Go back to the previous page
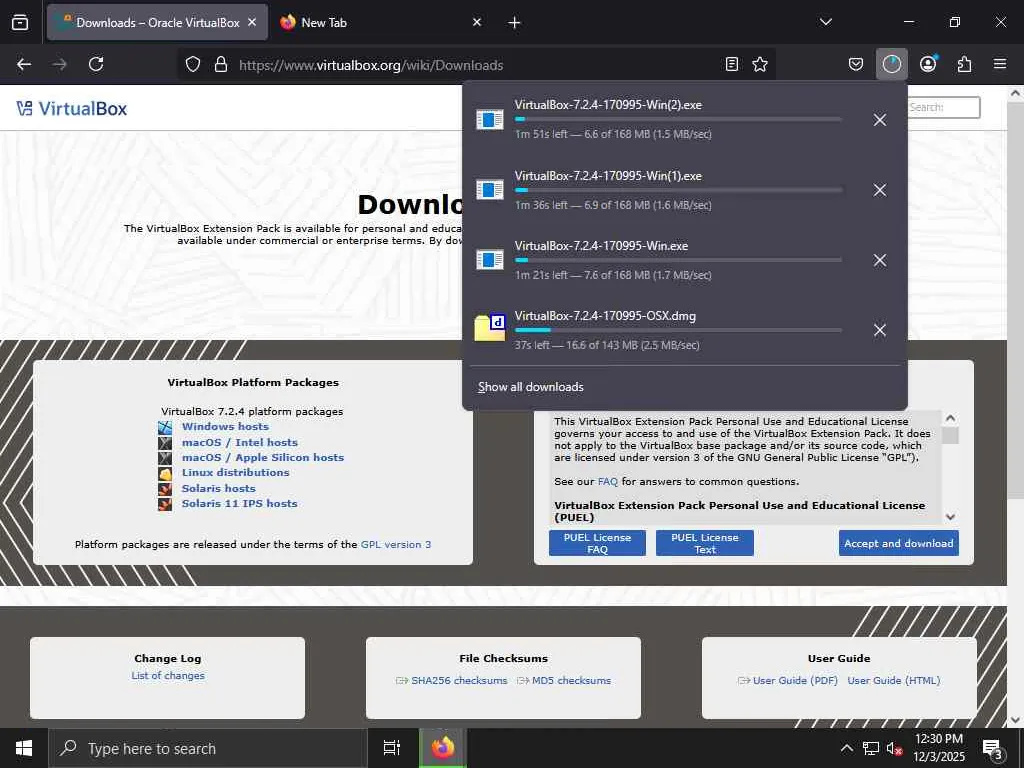 click(24, 64)
